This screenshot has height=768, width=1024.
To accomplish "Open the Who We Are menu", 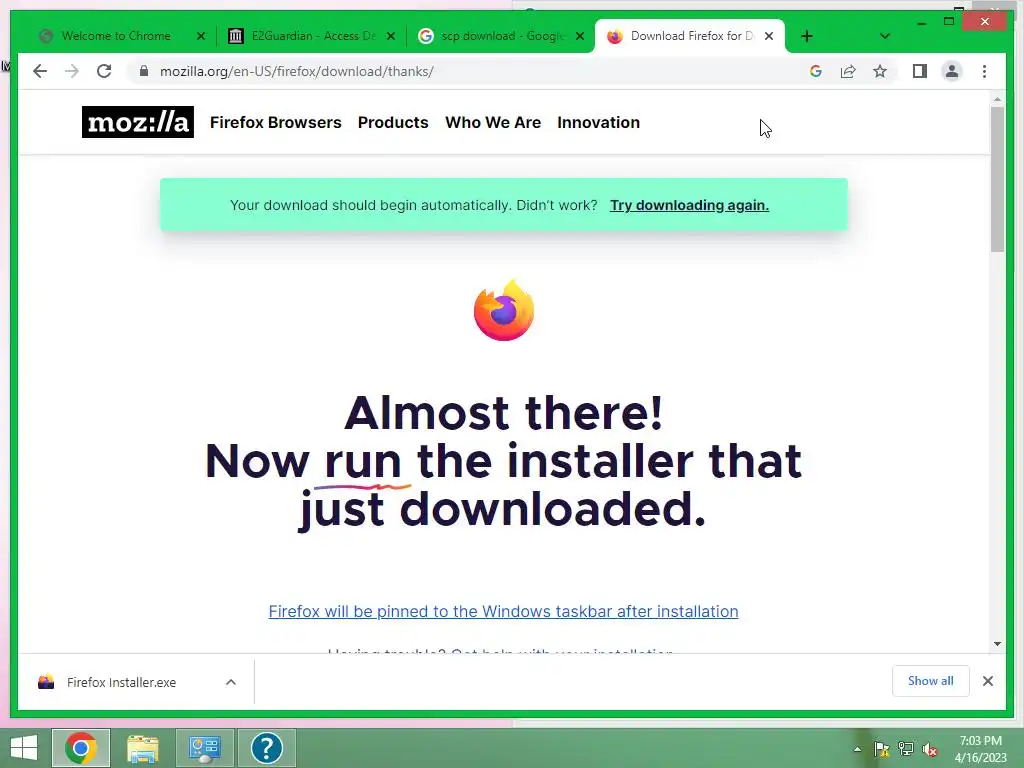I will click(493, 122).
